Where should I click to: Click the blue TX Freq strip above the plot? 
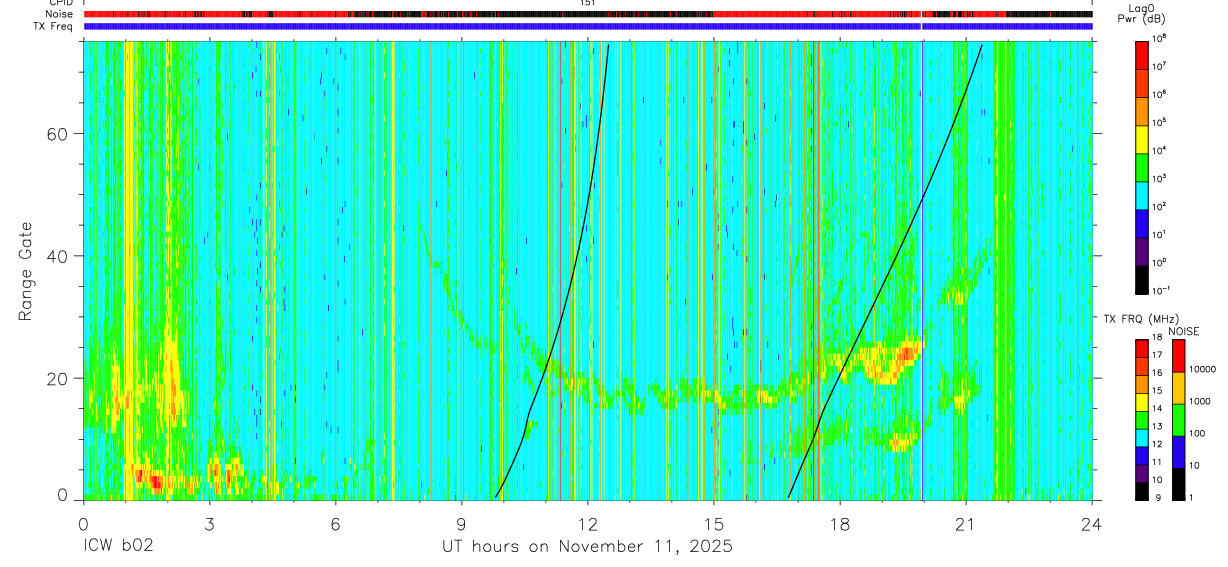(588, 26)
